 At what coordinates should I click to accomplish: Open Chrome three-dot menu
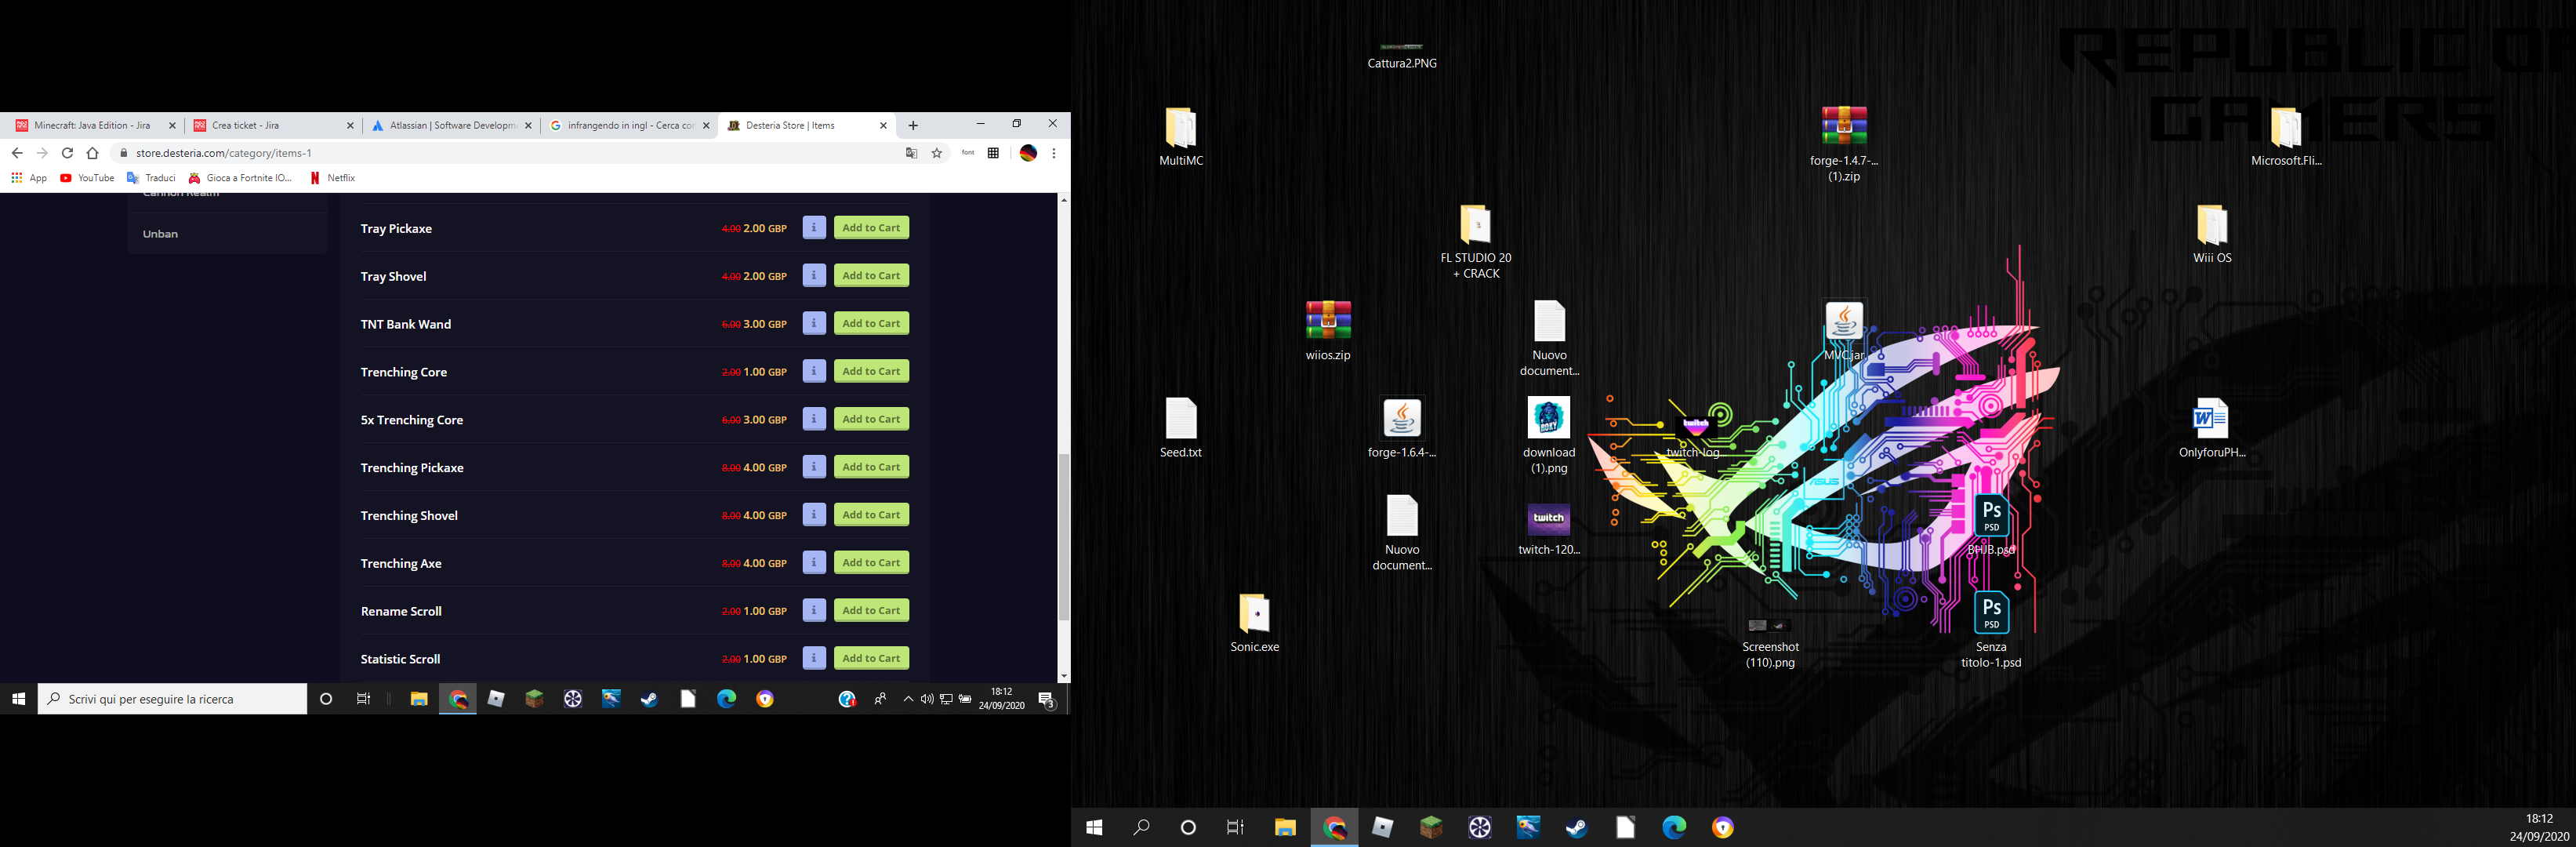pyautogui.click(x=1054, y=153)
